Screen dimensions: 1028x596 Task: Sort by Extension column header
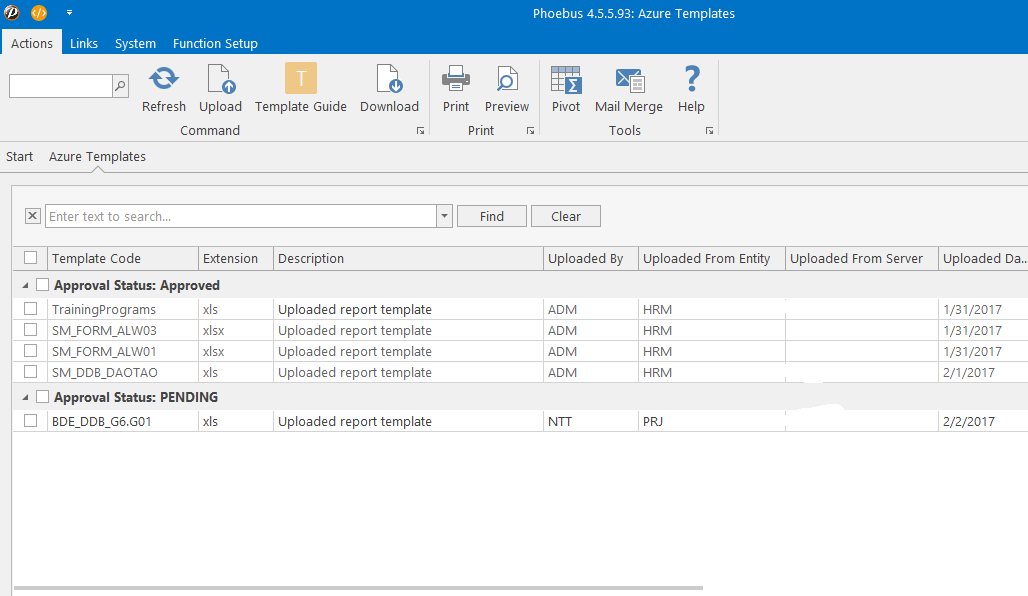(x=236, y=258)
